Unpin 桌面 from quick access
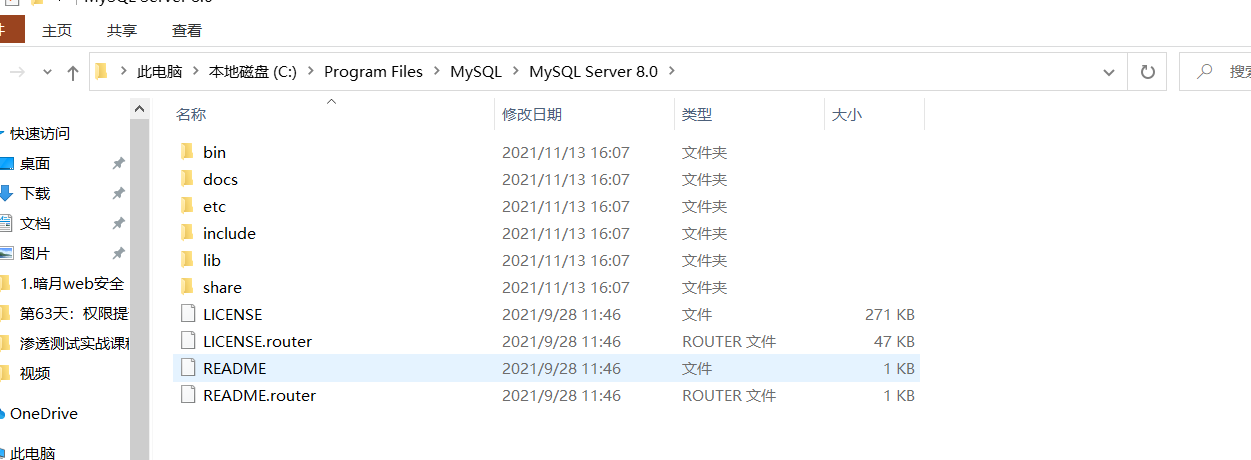This screenshot has width=1251, height=460. coord(118,164)
